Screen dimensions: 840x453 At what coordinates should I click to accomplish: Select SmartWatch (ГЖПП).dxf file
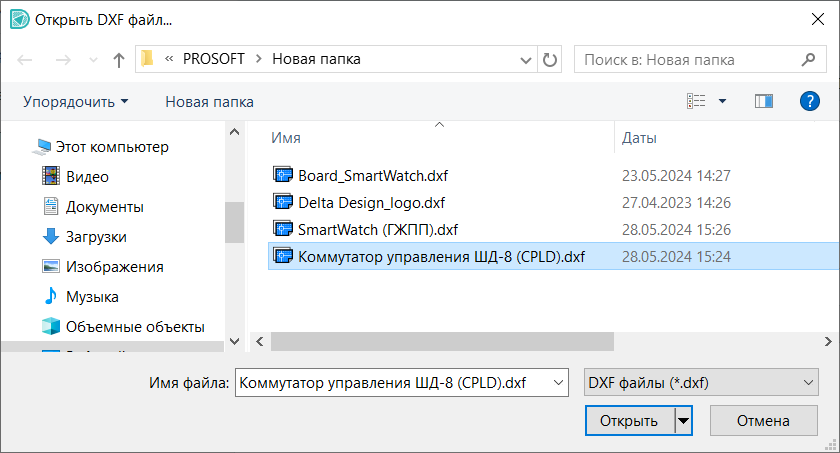(x=378, y=229)
